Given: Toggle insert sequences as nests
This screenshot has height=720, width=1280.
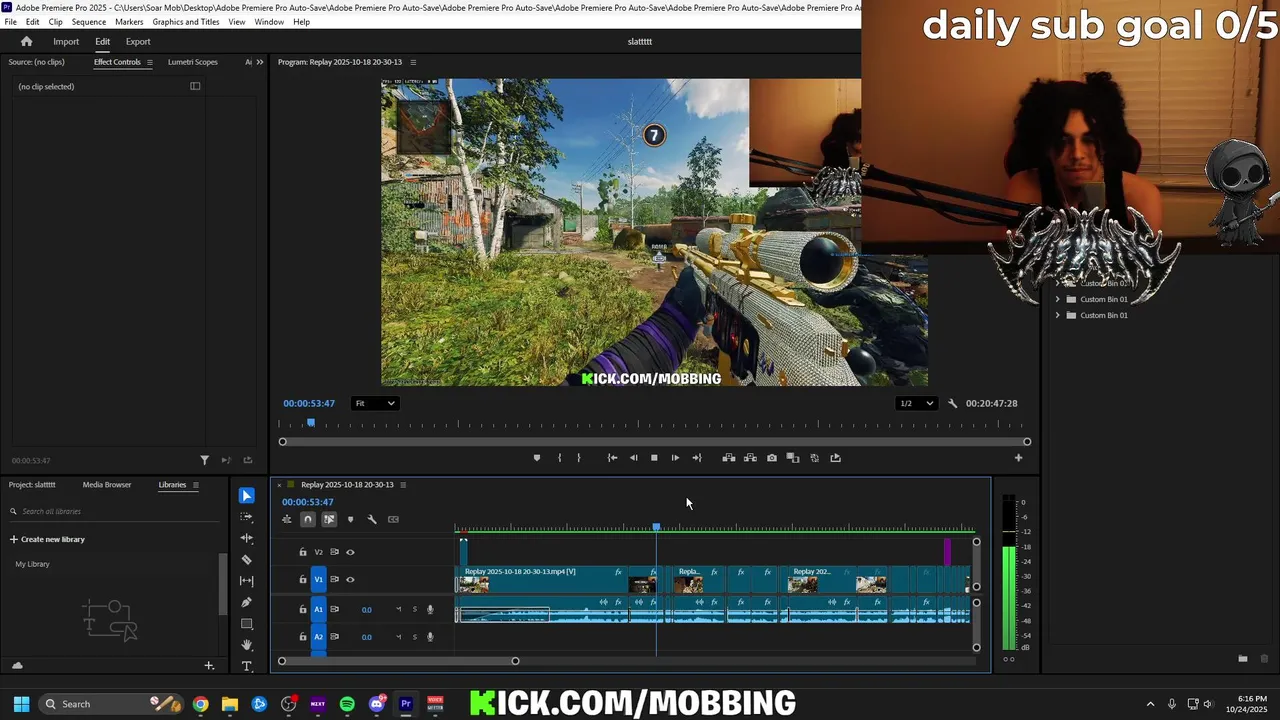Looking at the screenshot, I should pyautogui.click(x=287, y=519).
